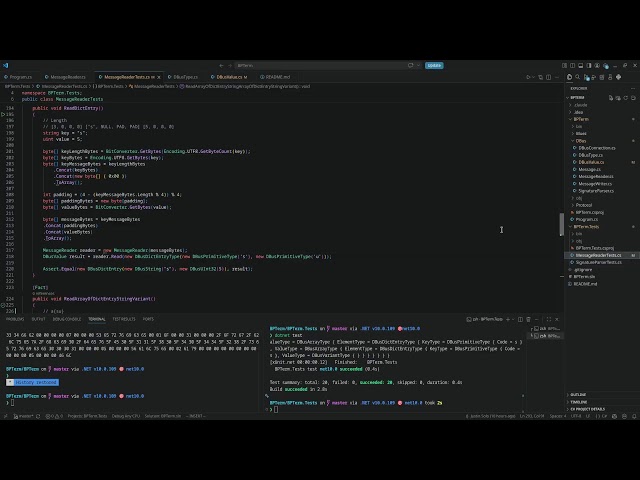Click the Update button in title bar

coord(434,65)
